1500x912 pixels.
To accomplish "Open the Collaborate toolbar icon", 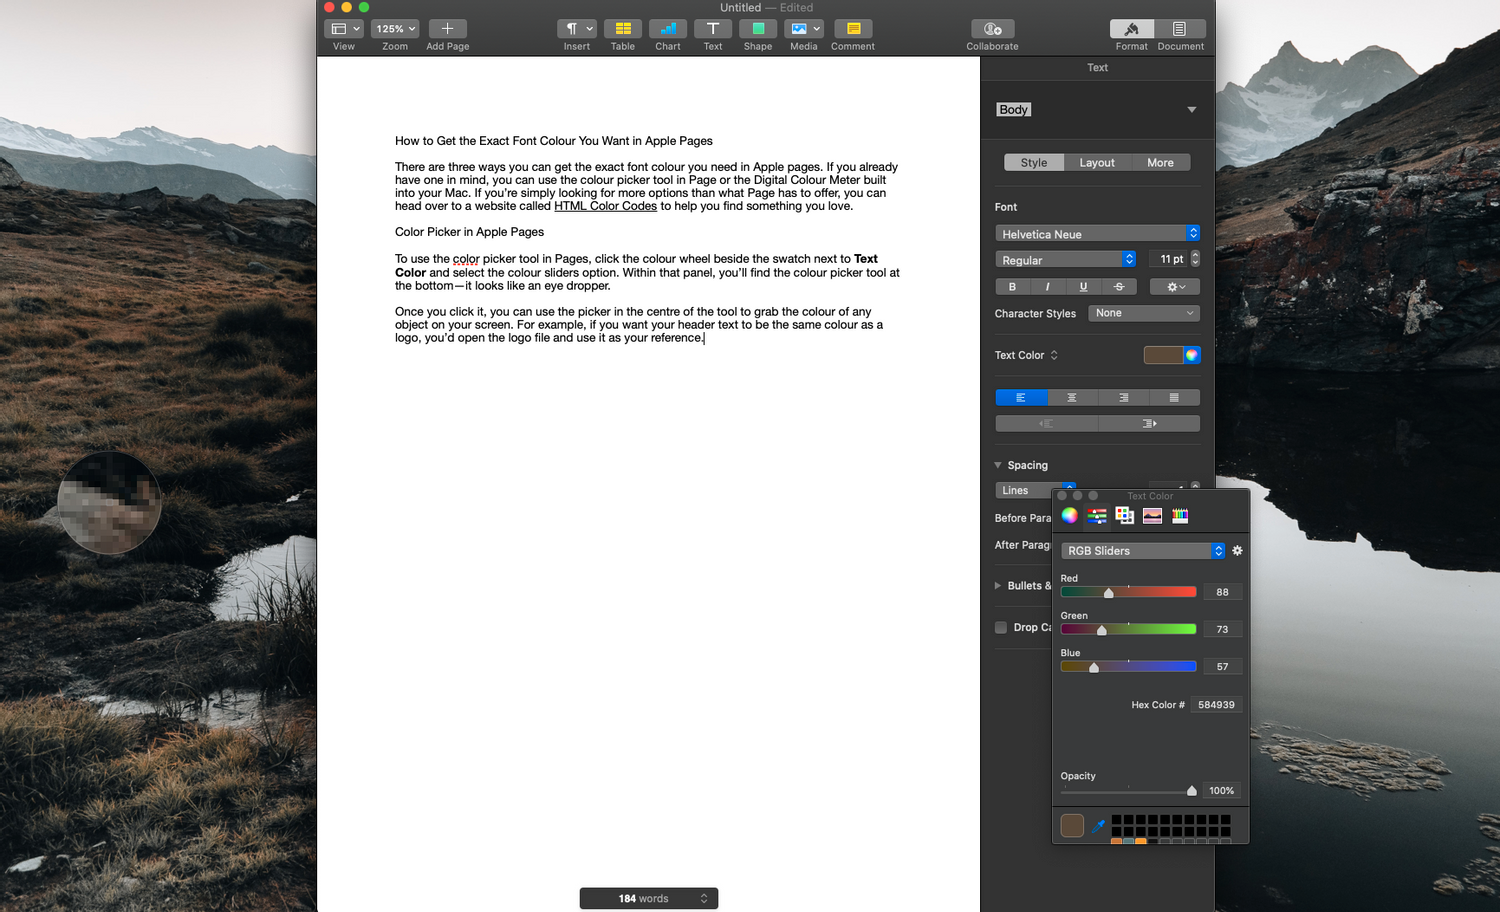I will (992, 29).
